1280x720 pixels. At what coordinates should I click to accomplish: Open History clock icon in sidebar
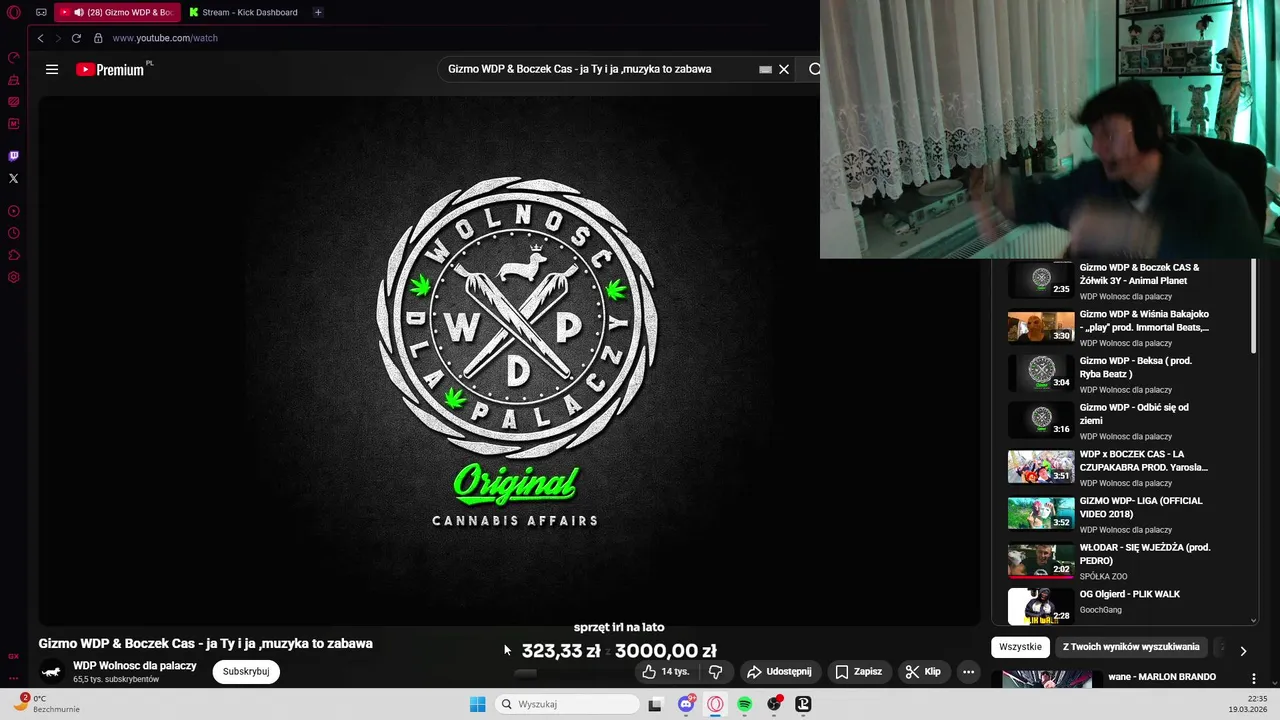14,233
